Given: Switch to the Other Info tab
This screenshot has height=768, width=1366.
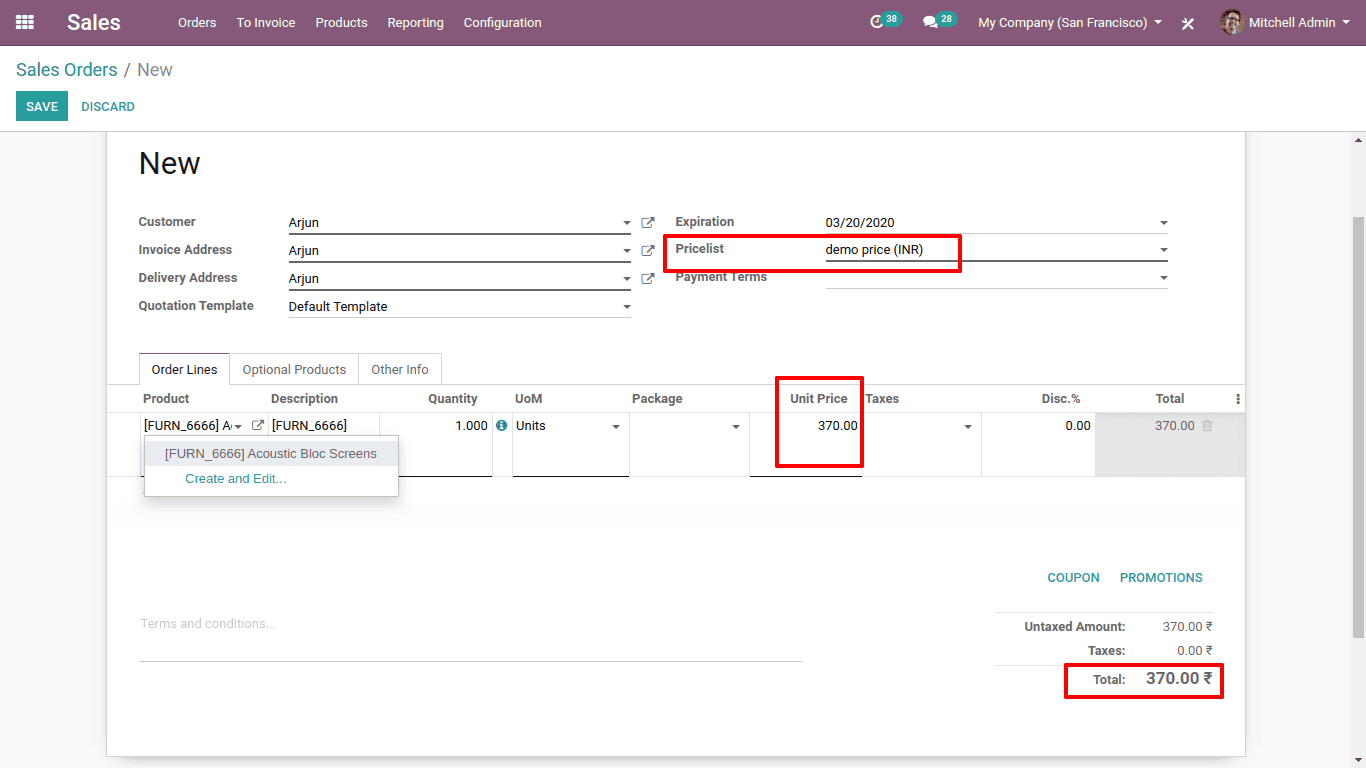Looking at the screenshot, I should point(400,369).
